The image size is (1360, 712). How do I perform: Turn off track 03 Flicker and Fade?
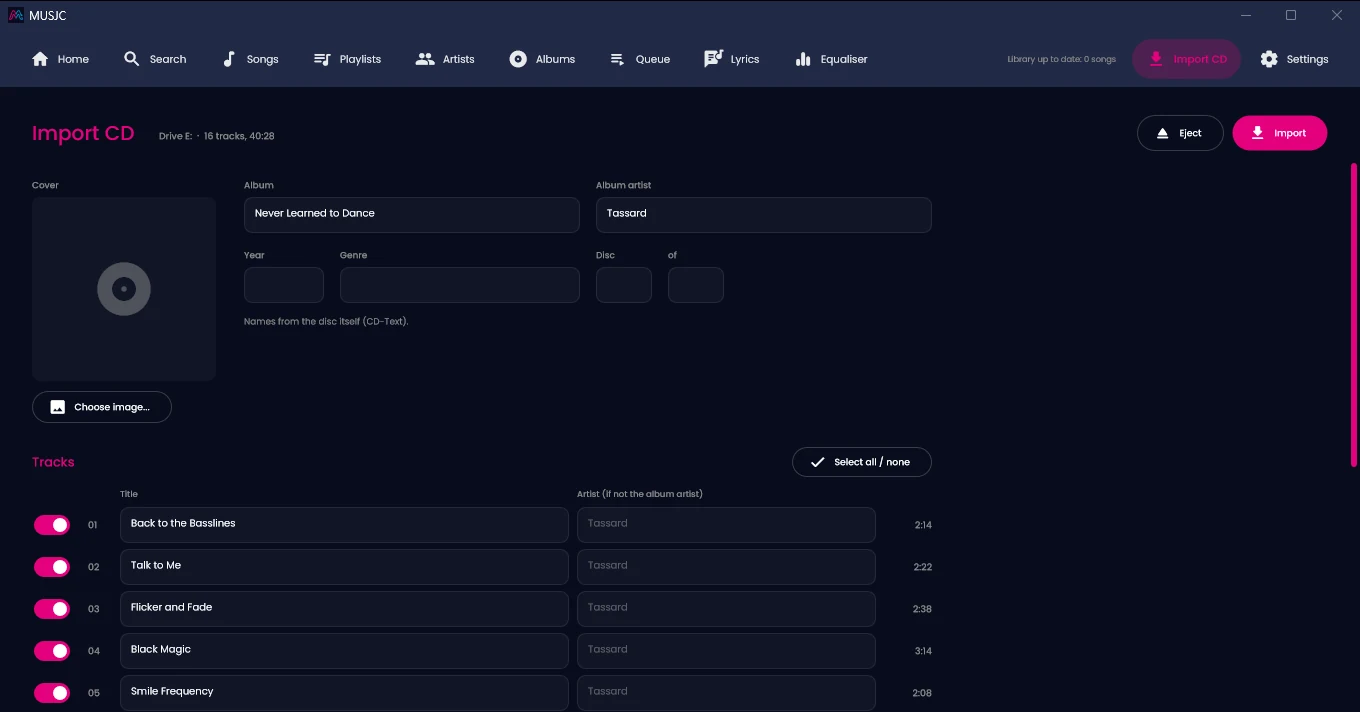52,609
